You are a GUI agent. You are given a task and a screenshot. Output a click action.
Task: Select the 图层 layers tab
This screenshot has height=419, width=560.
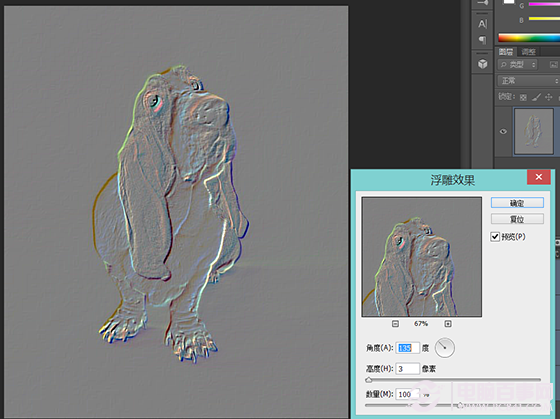[506, 52]
